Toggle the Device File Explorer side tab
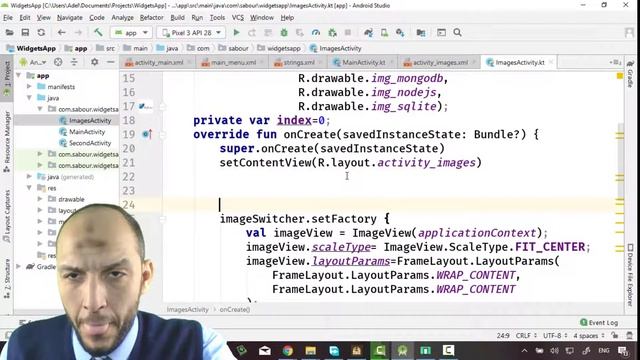The image size is (640, 360). click(x=630, y=275)
